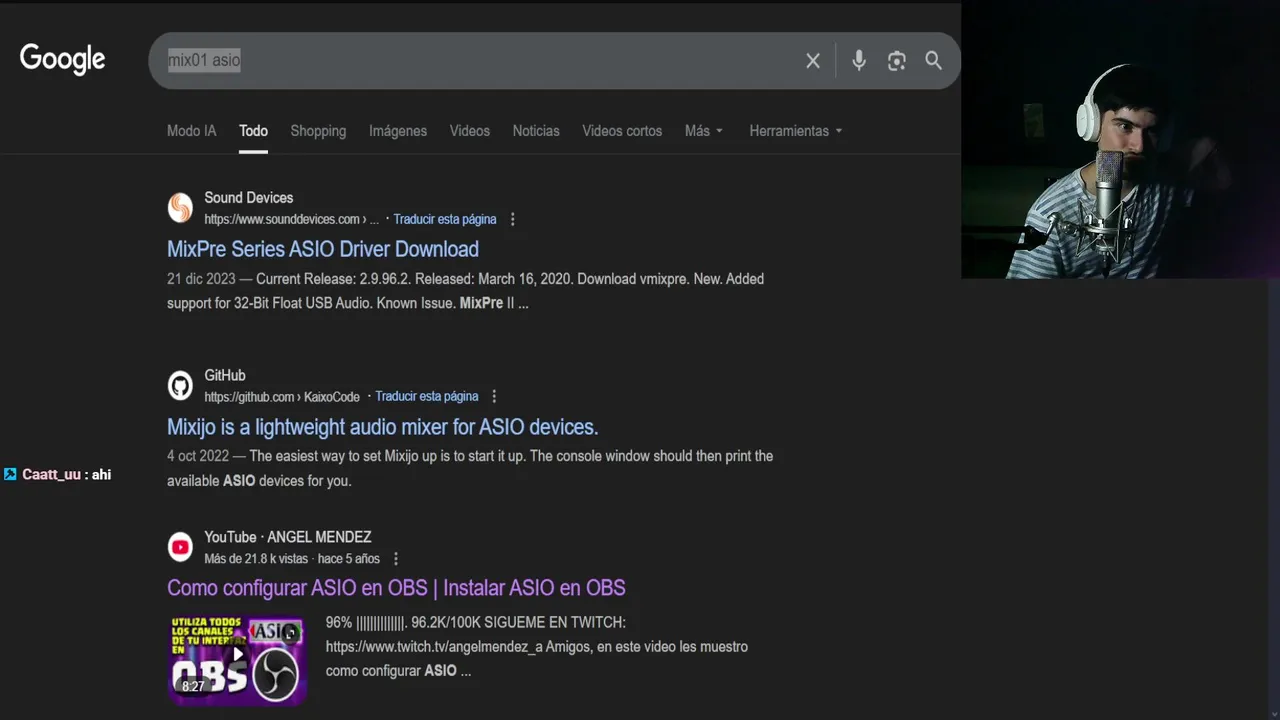Select the Todo tab
The width and height of the screenshot is (1280, 720).
click(253, 131)
